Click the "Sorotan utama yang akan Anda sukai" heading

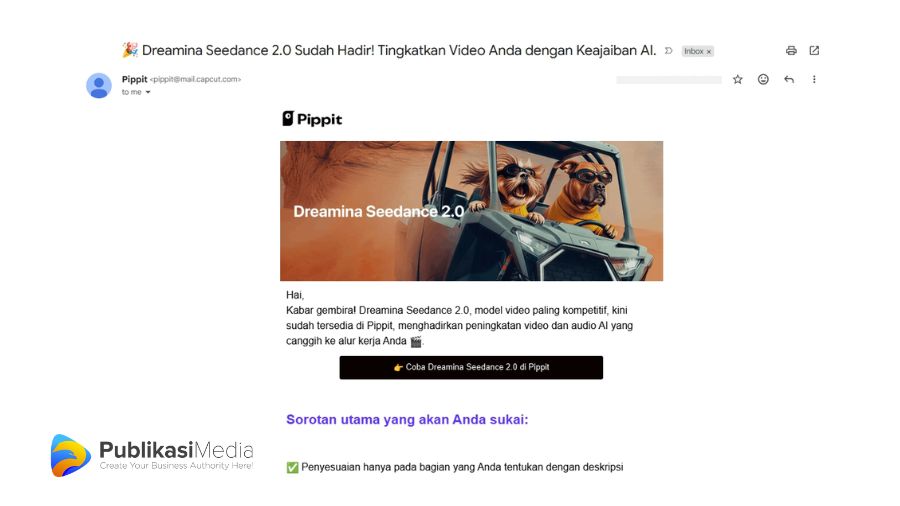[407, 419]
